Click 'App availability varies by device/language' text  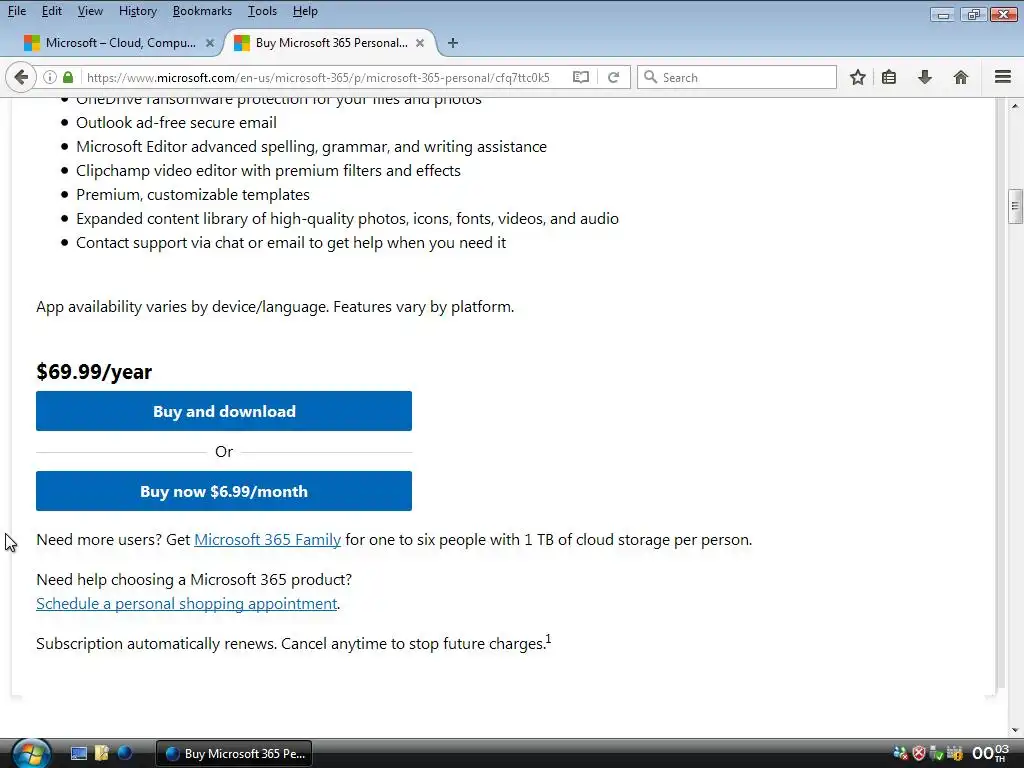click(275, 306)
